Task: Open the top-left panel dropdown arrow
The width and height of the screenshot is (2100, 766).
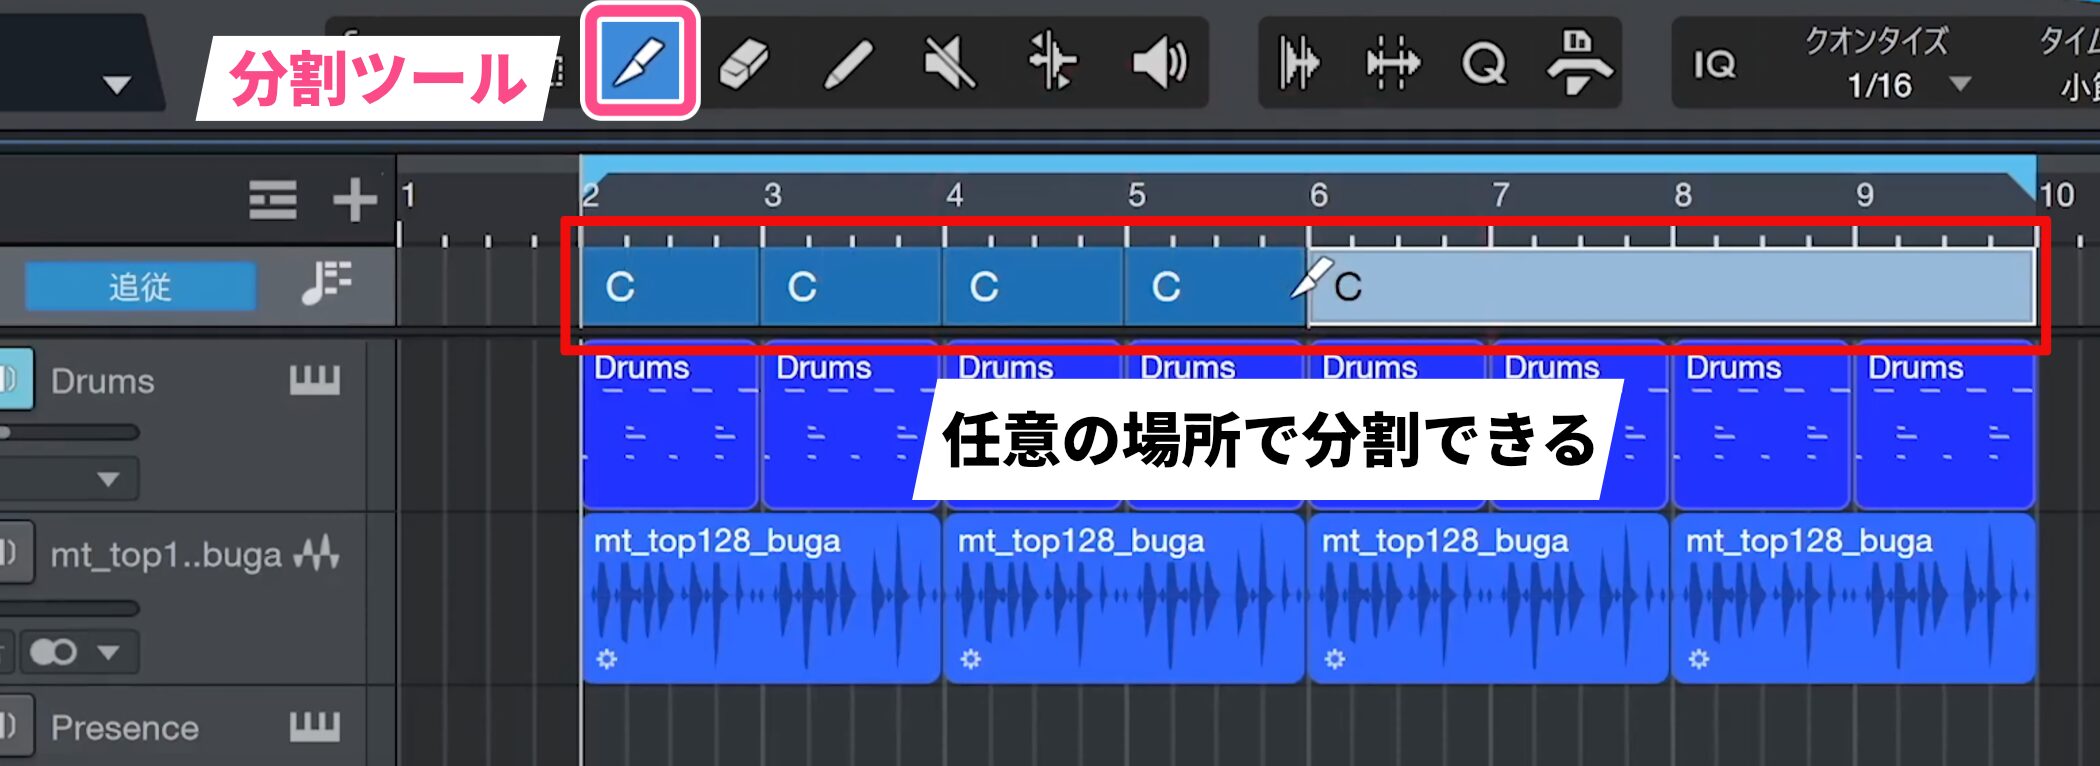Action: [117, 85]
